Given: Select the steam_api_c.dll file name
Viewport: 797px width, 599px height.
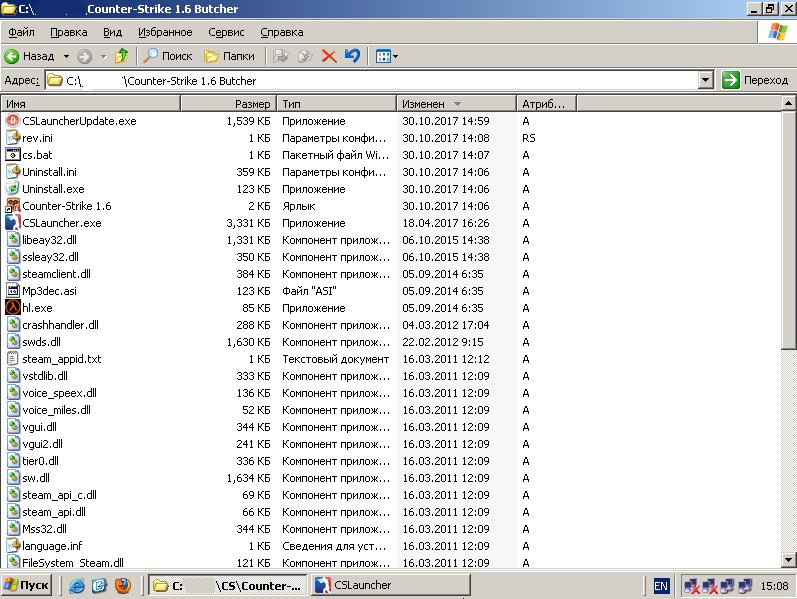Looking at the screenshot, I should pyautogui.click(x=59, y=495).
